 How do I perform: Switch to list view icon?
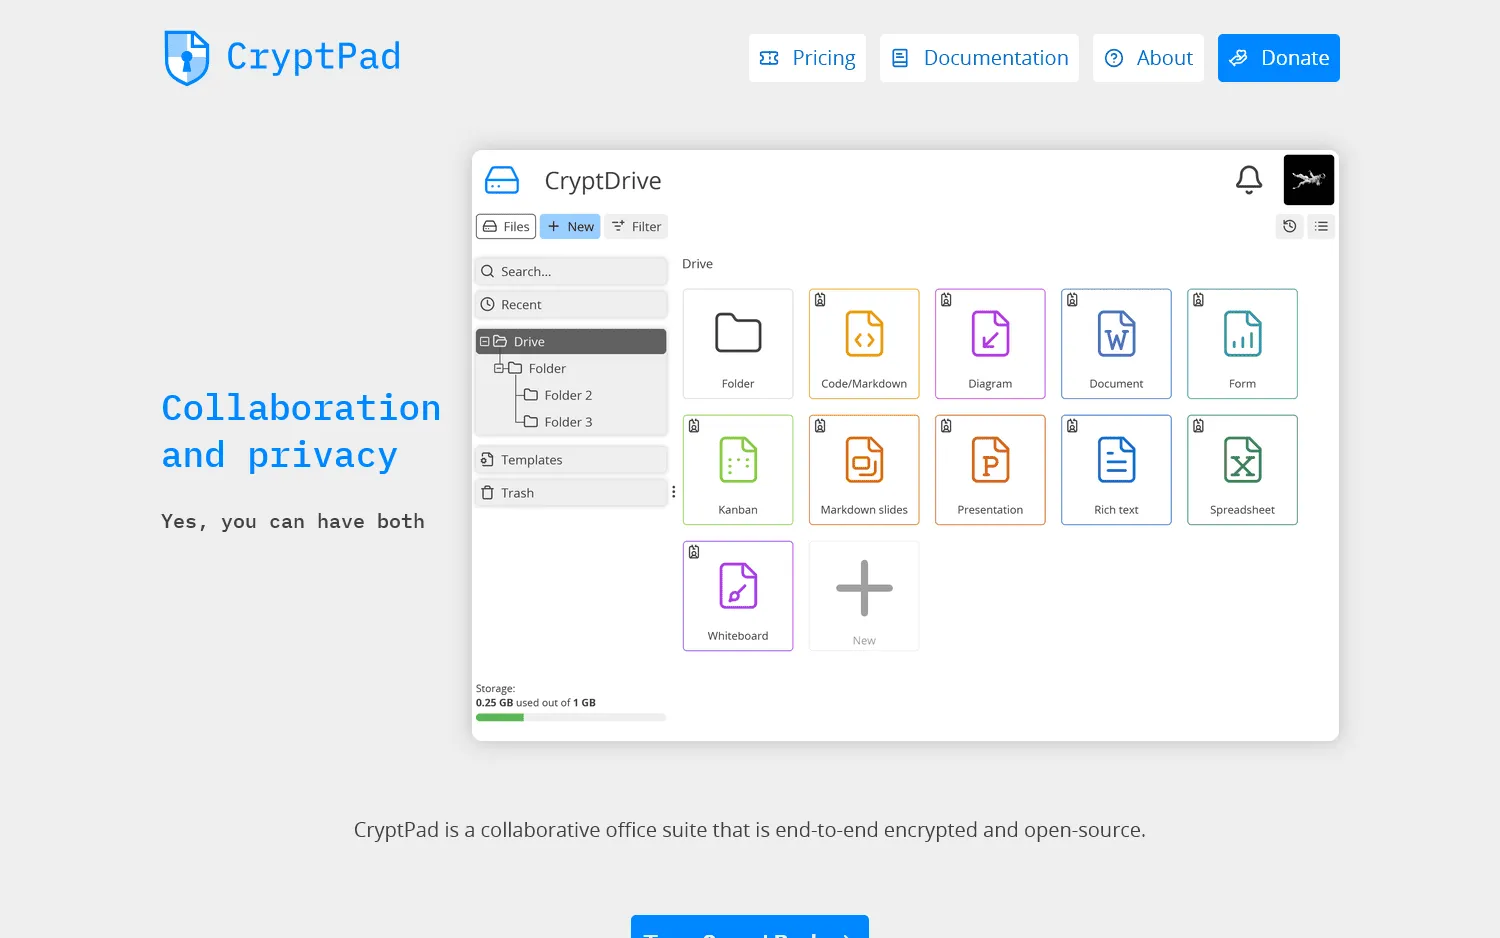click(x=1321, y=226)
